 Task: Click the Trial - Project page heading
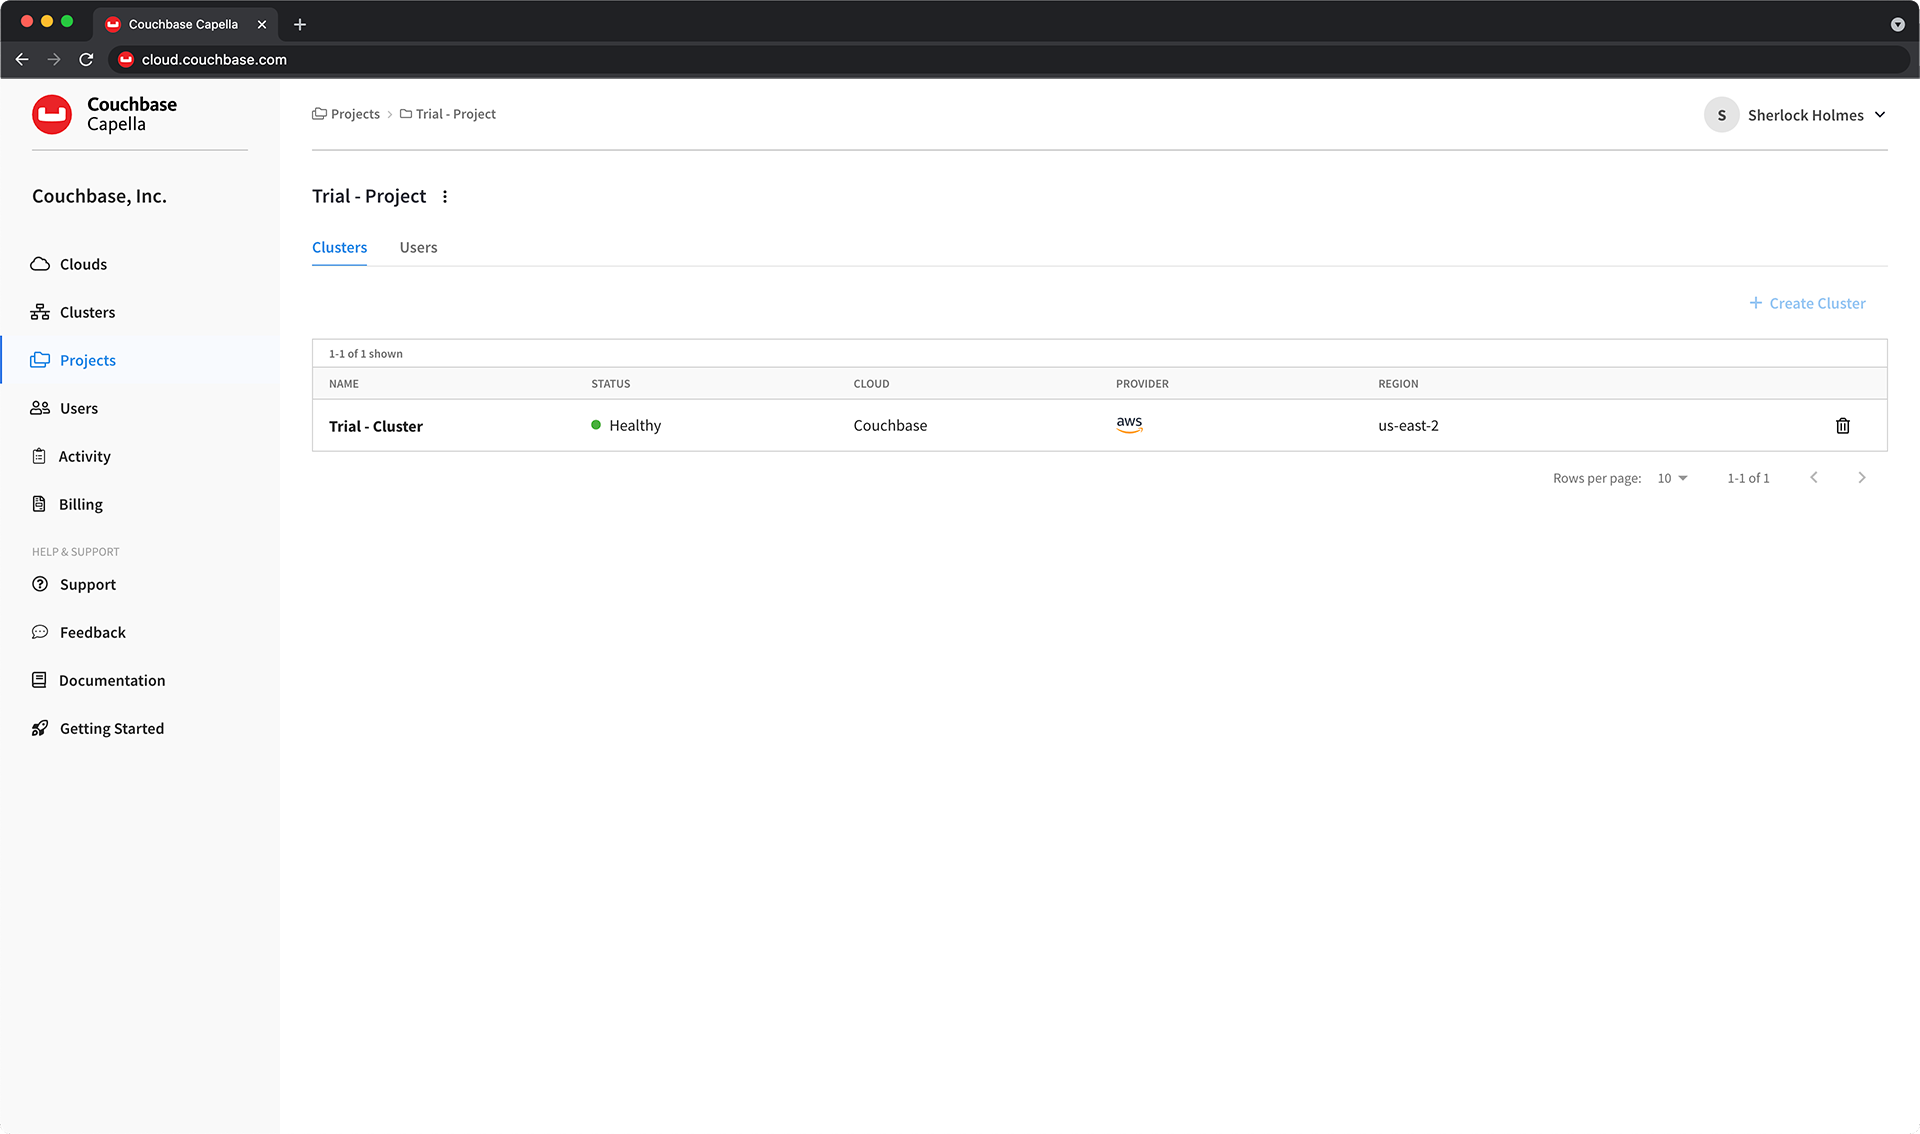tap(369, 196)
